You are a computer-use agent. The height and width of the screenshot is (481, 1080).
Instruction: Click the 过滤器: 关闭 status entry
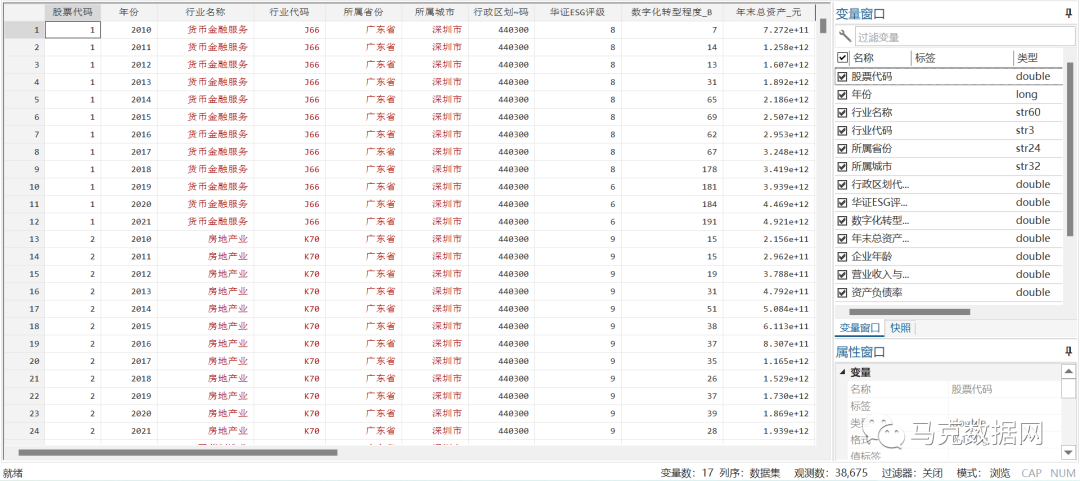click(x=911, y=473)
